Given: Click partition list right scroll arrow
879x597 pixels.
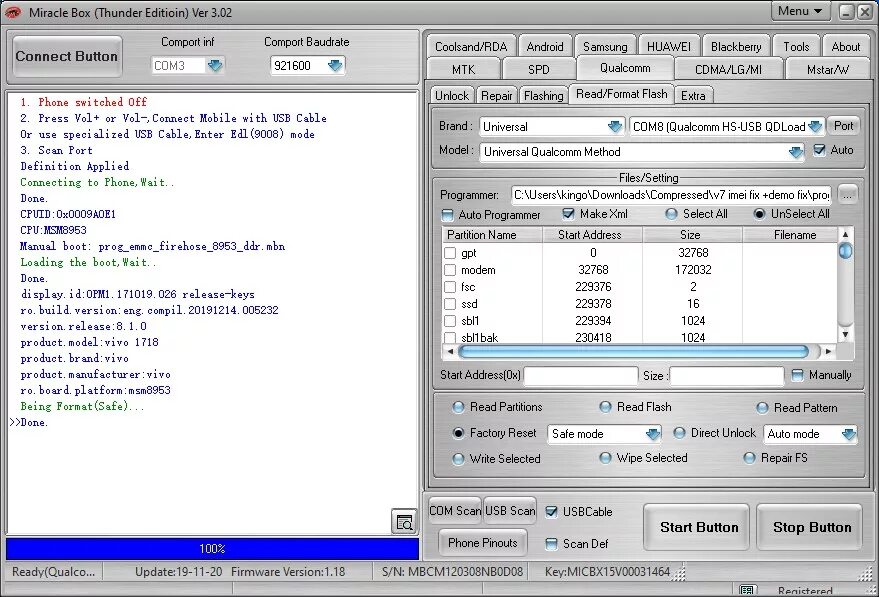Looking at the screenshot, I should [827, 351].
